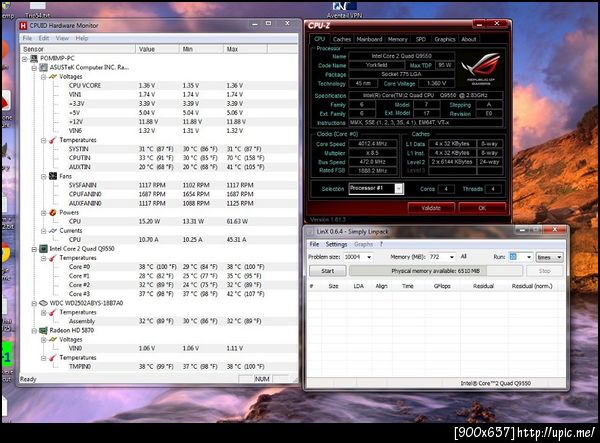The image size is (600, 443).
Task: Click the Radeon HD 5870 card icon
Action: (x=43, y=331)
